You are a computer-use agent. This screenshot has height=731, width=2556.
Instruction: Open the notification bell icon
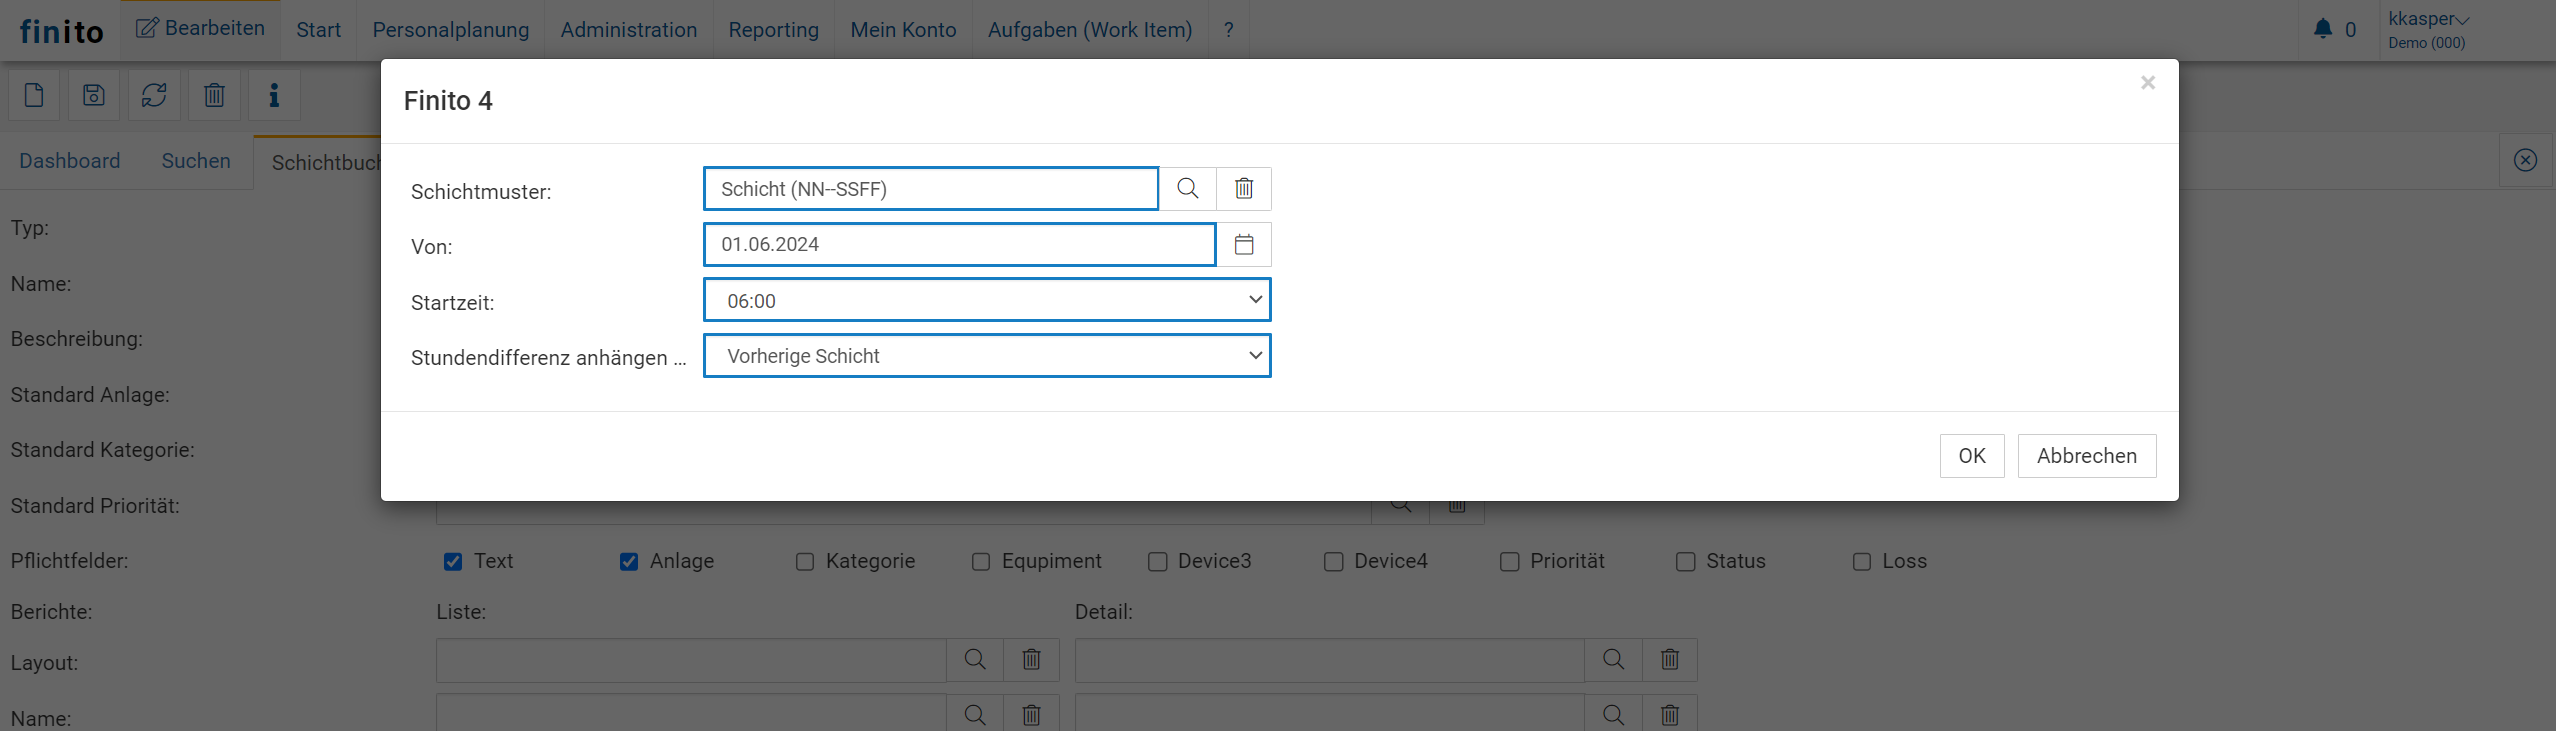point(2323,30)
